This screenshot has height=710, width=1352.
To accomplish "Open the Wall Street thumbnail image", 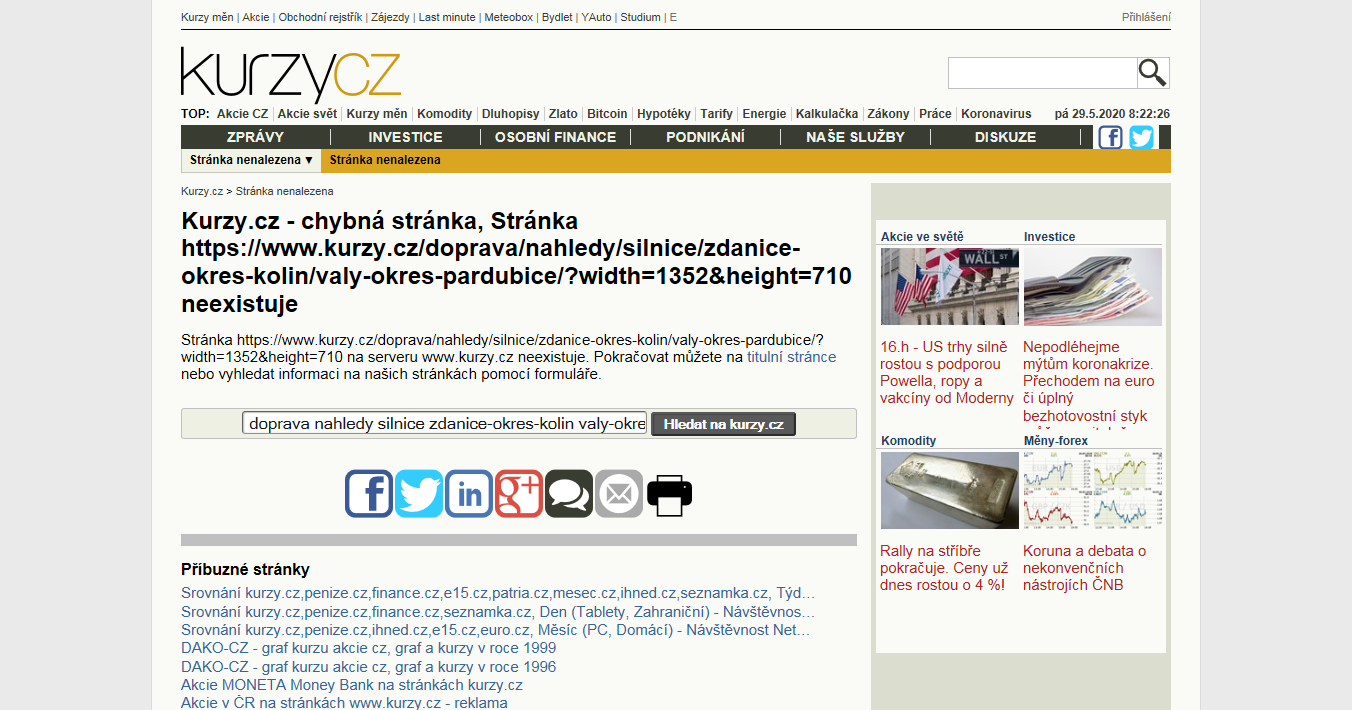I will 950,286.
